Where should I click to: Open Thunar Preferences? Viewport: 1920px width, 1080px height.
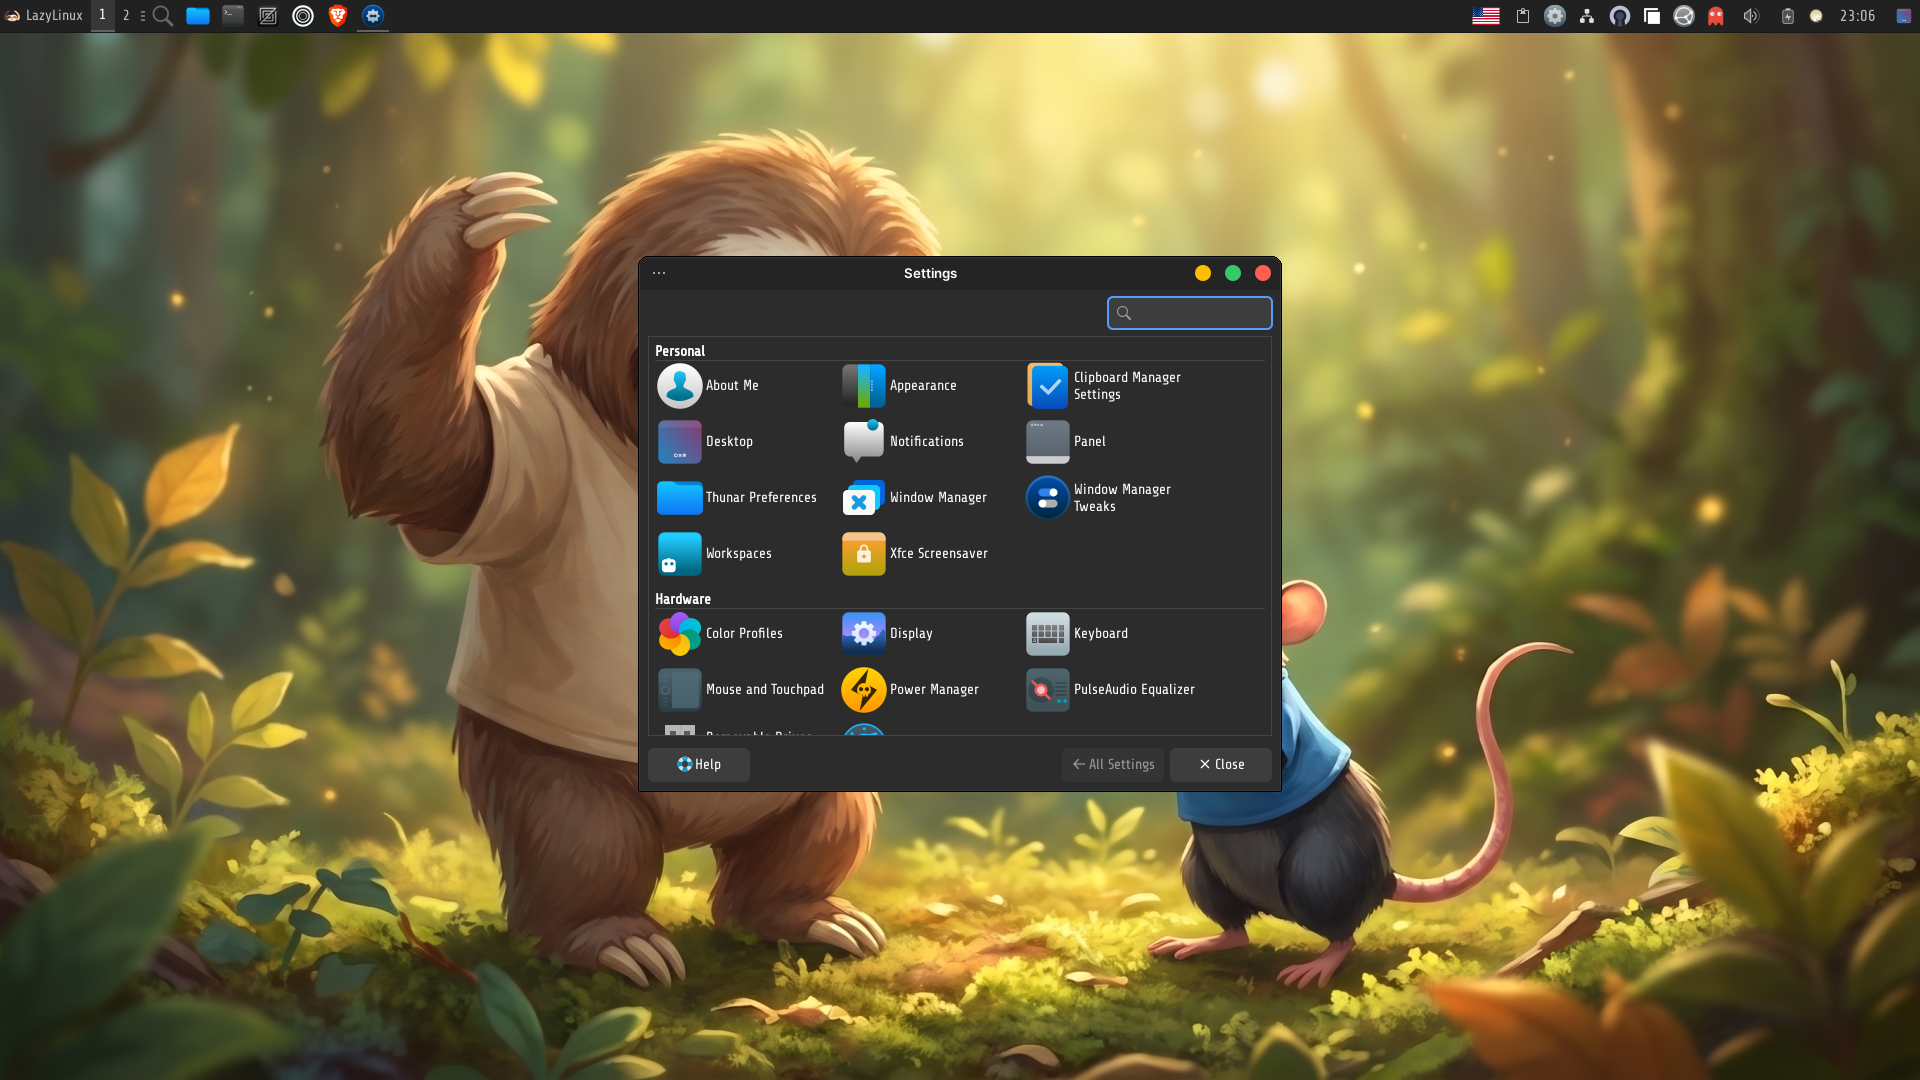click(x=737, y=498)
